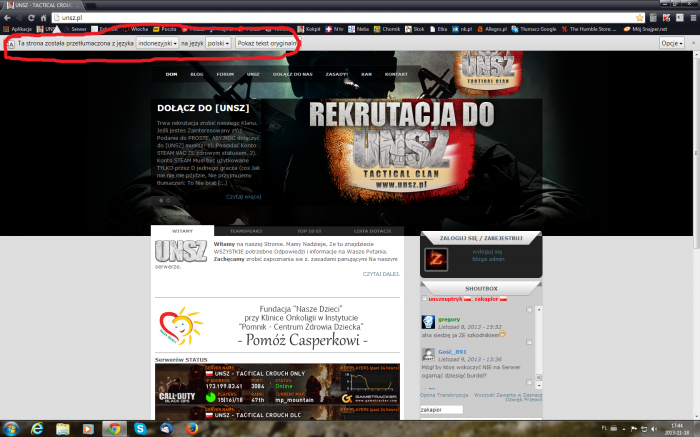This screenshot has height=437, width=700.
Task: Open Skype from the taskbar
Action: [x=140, y=429]
